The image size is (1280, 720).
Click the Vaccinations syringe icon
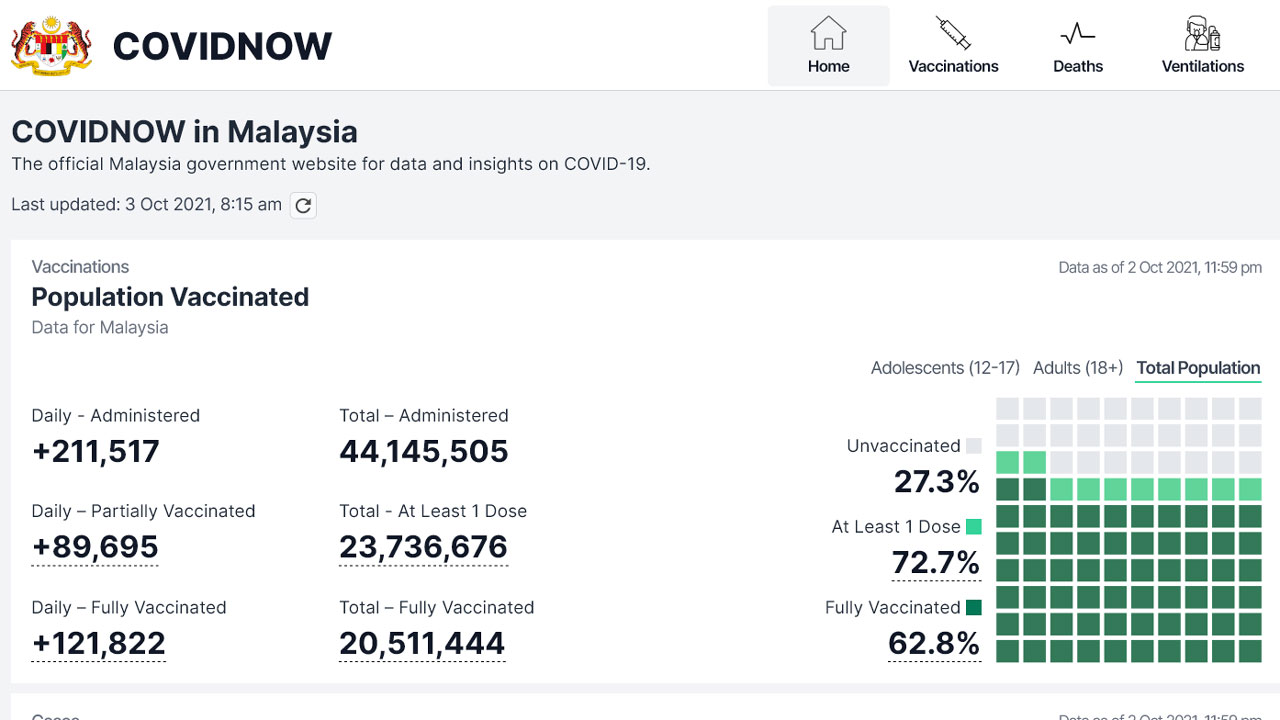(x=953, y=33)
